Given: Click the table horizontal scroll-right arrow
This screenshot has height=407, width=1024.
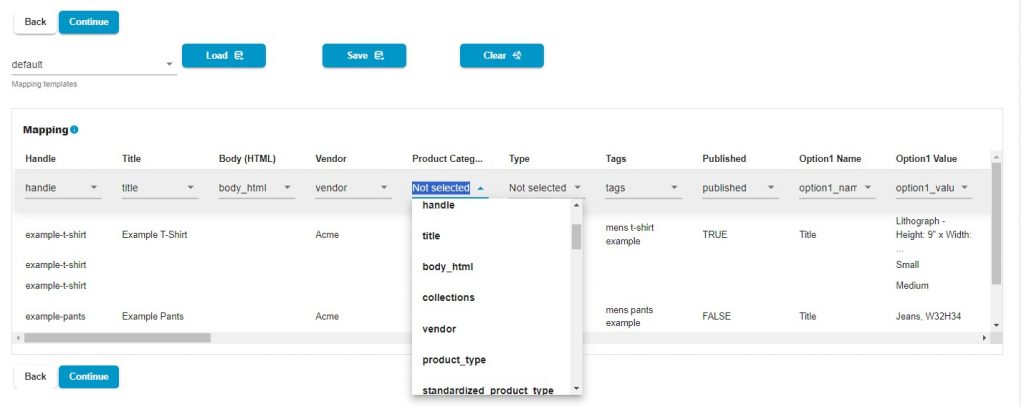Looking at the screenshot, I should [985, 338].
